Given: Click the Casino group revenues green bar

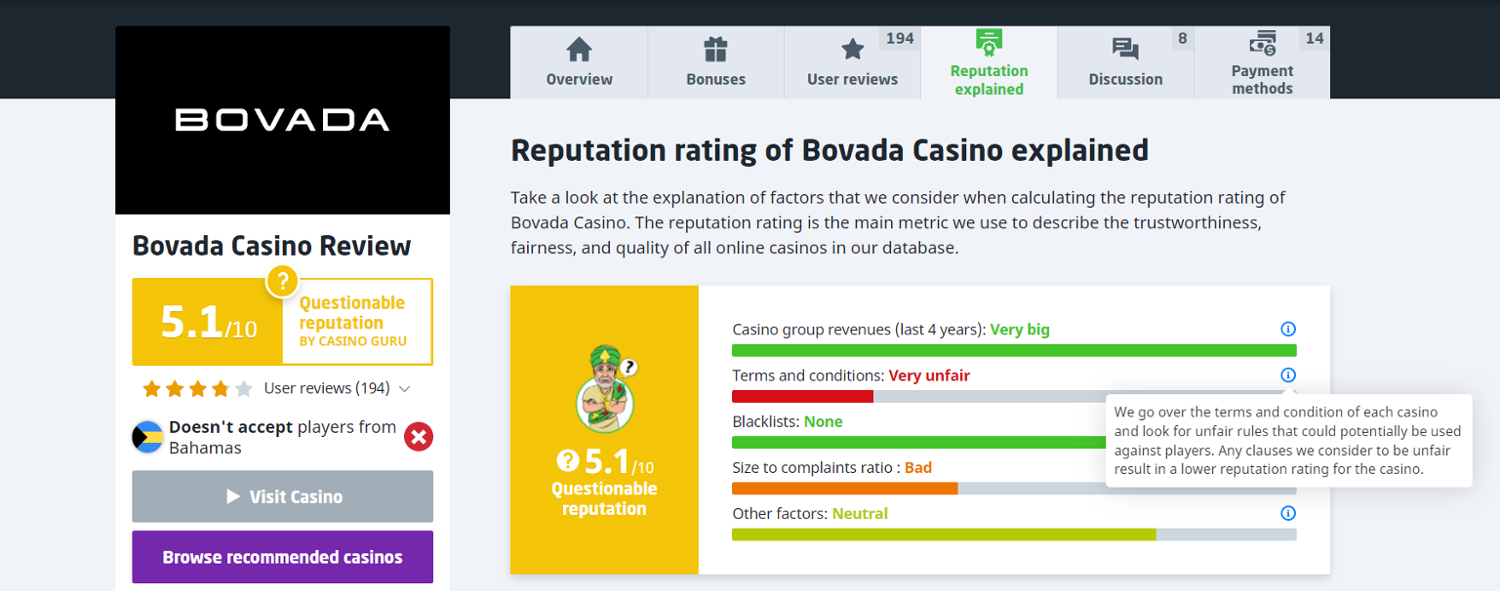Looking at the screenshot, I should 1013,351.
